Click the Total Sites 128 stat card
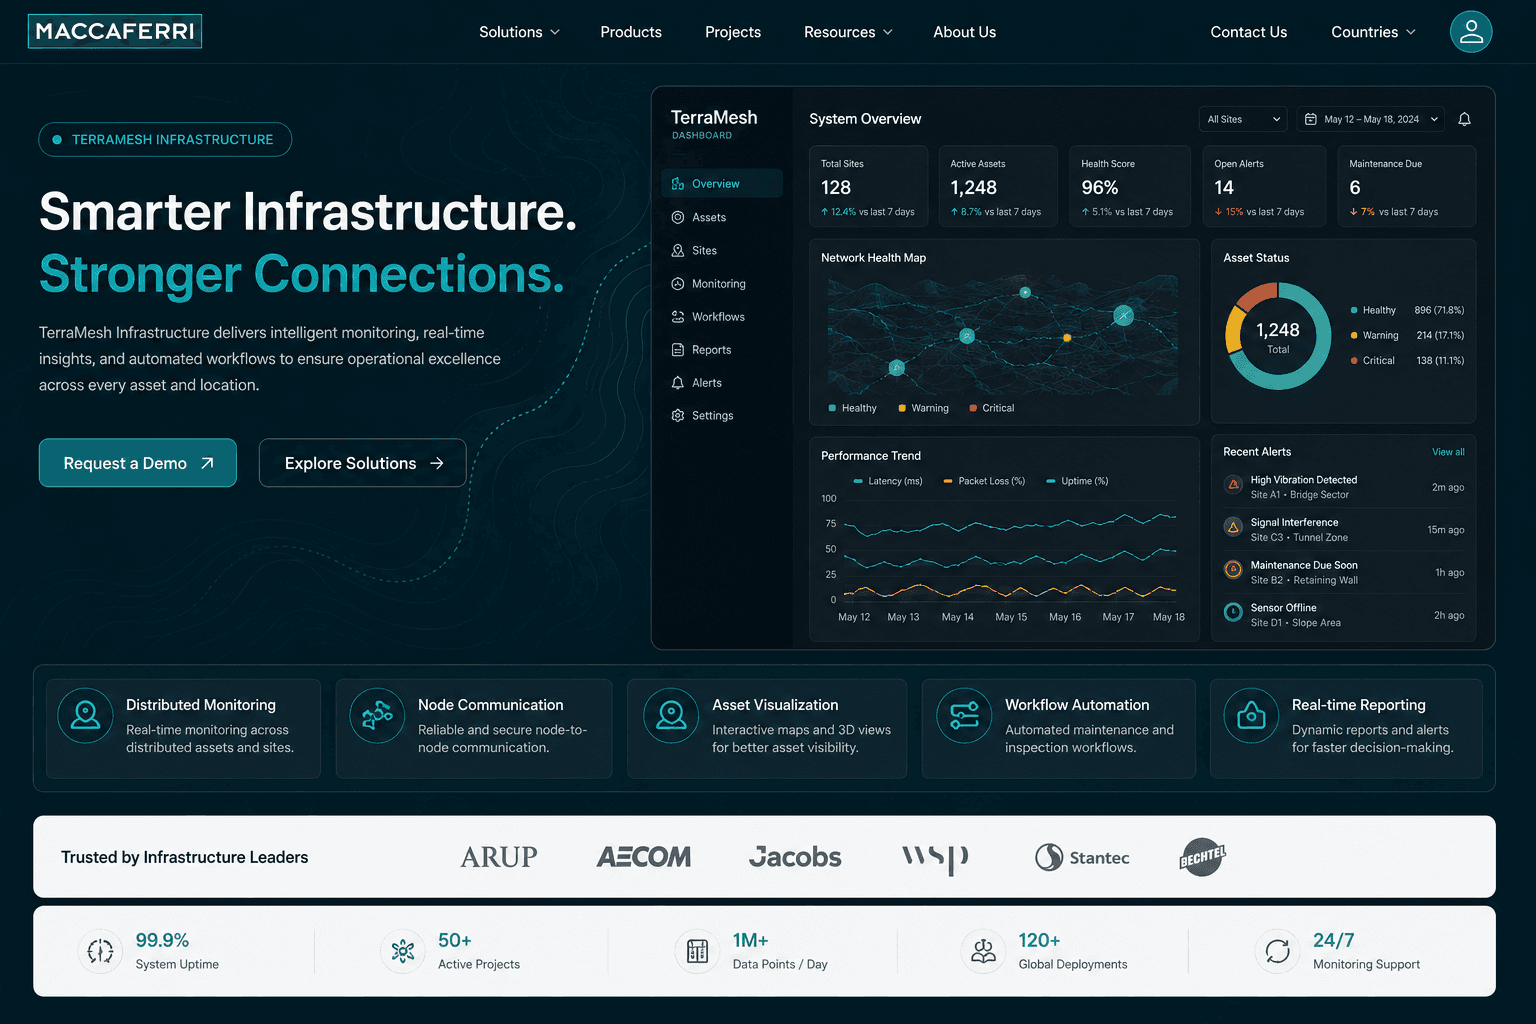This screenshot has height=1024, width=1536. [868, 186]
